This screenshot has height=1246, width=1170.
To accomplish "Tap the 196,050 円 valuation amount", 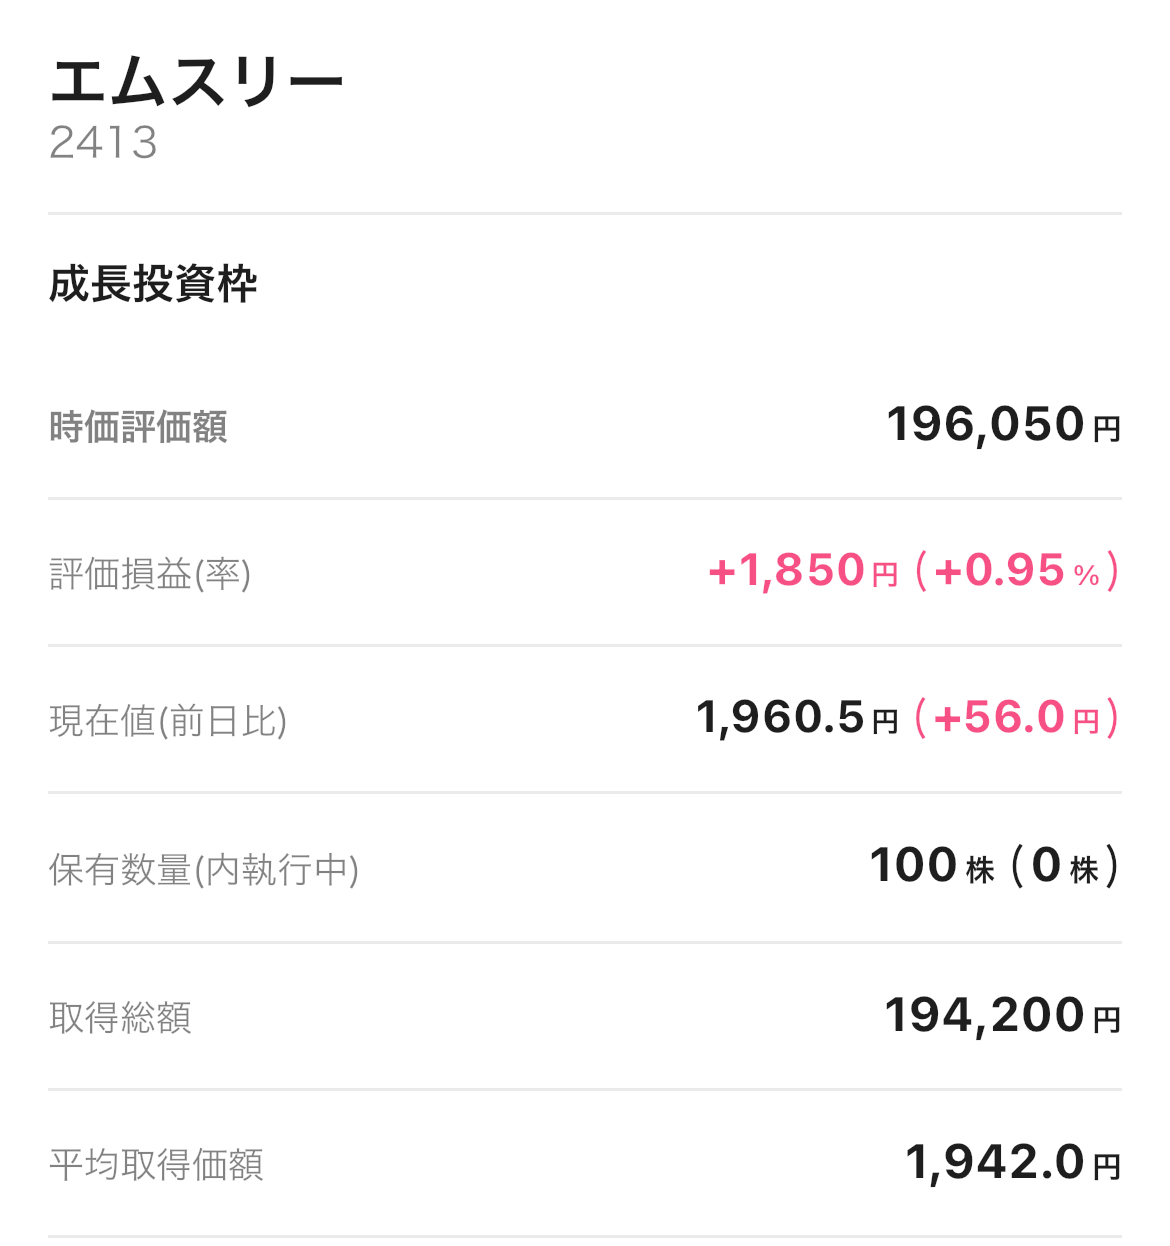I will [x=1004, y=424].
